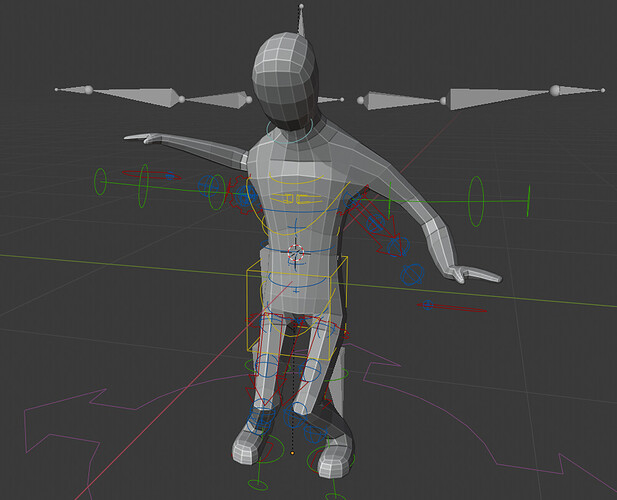Select the cyan neck circle control
The width and height of the screenshot is (617, 500).
[290, 132]
